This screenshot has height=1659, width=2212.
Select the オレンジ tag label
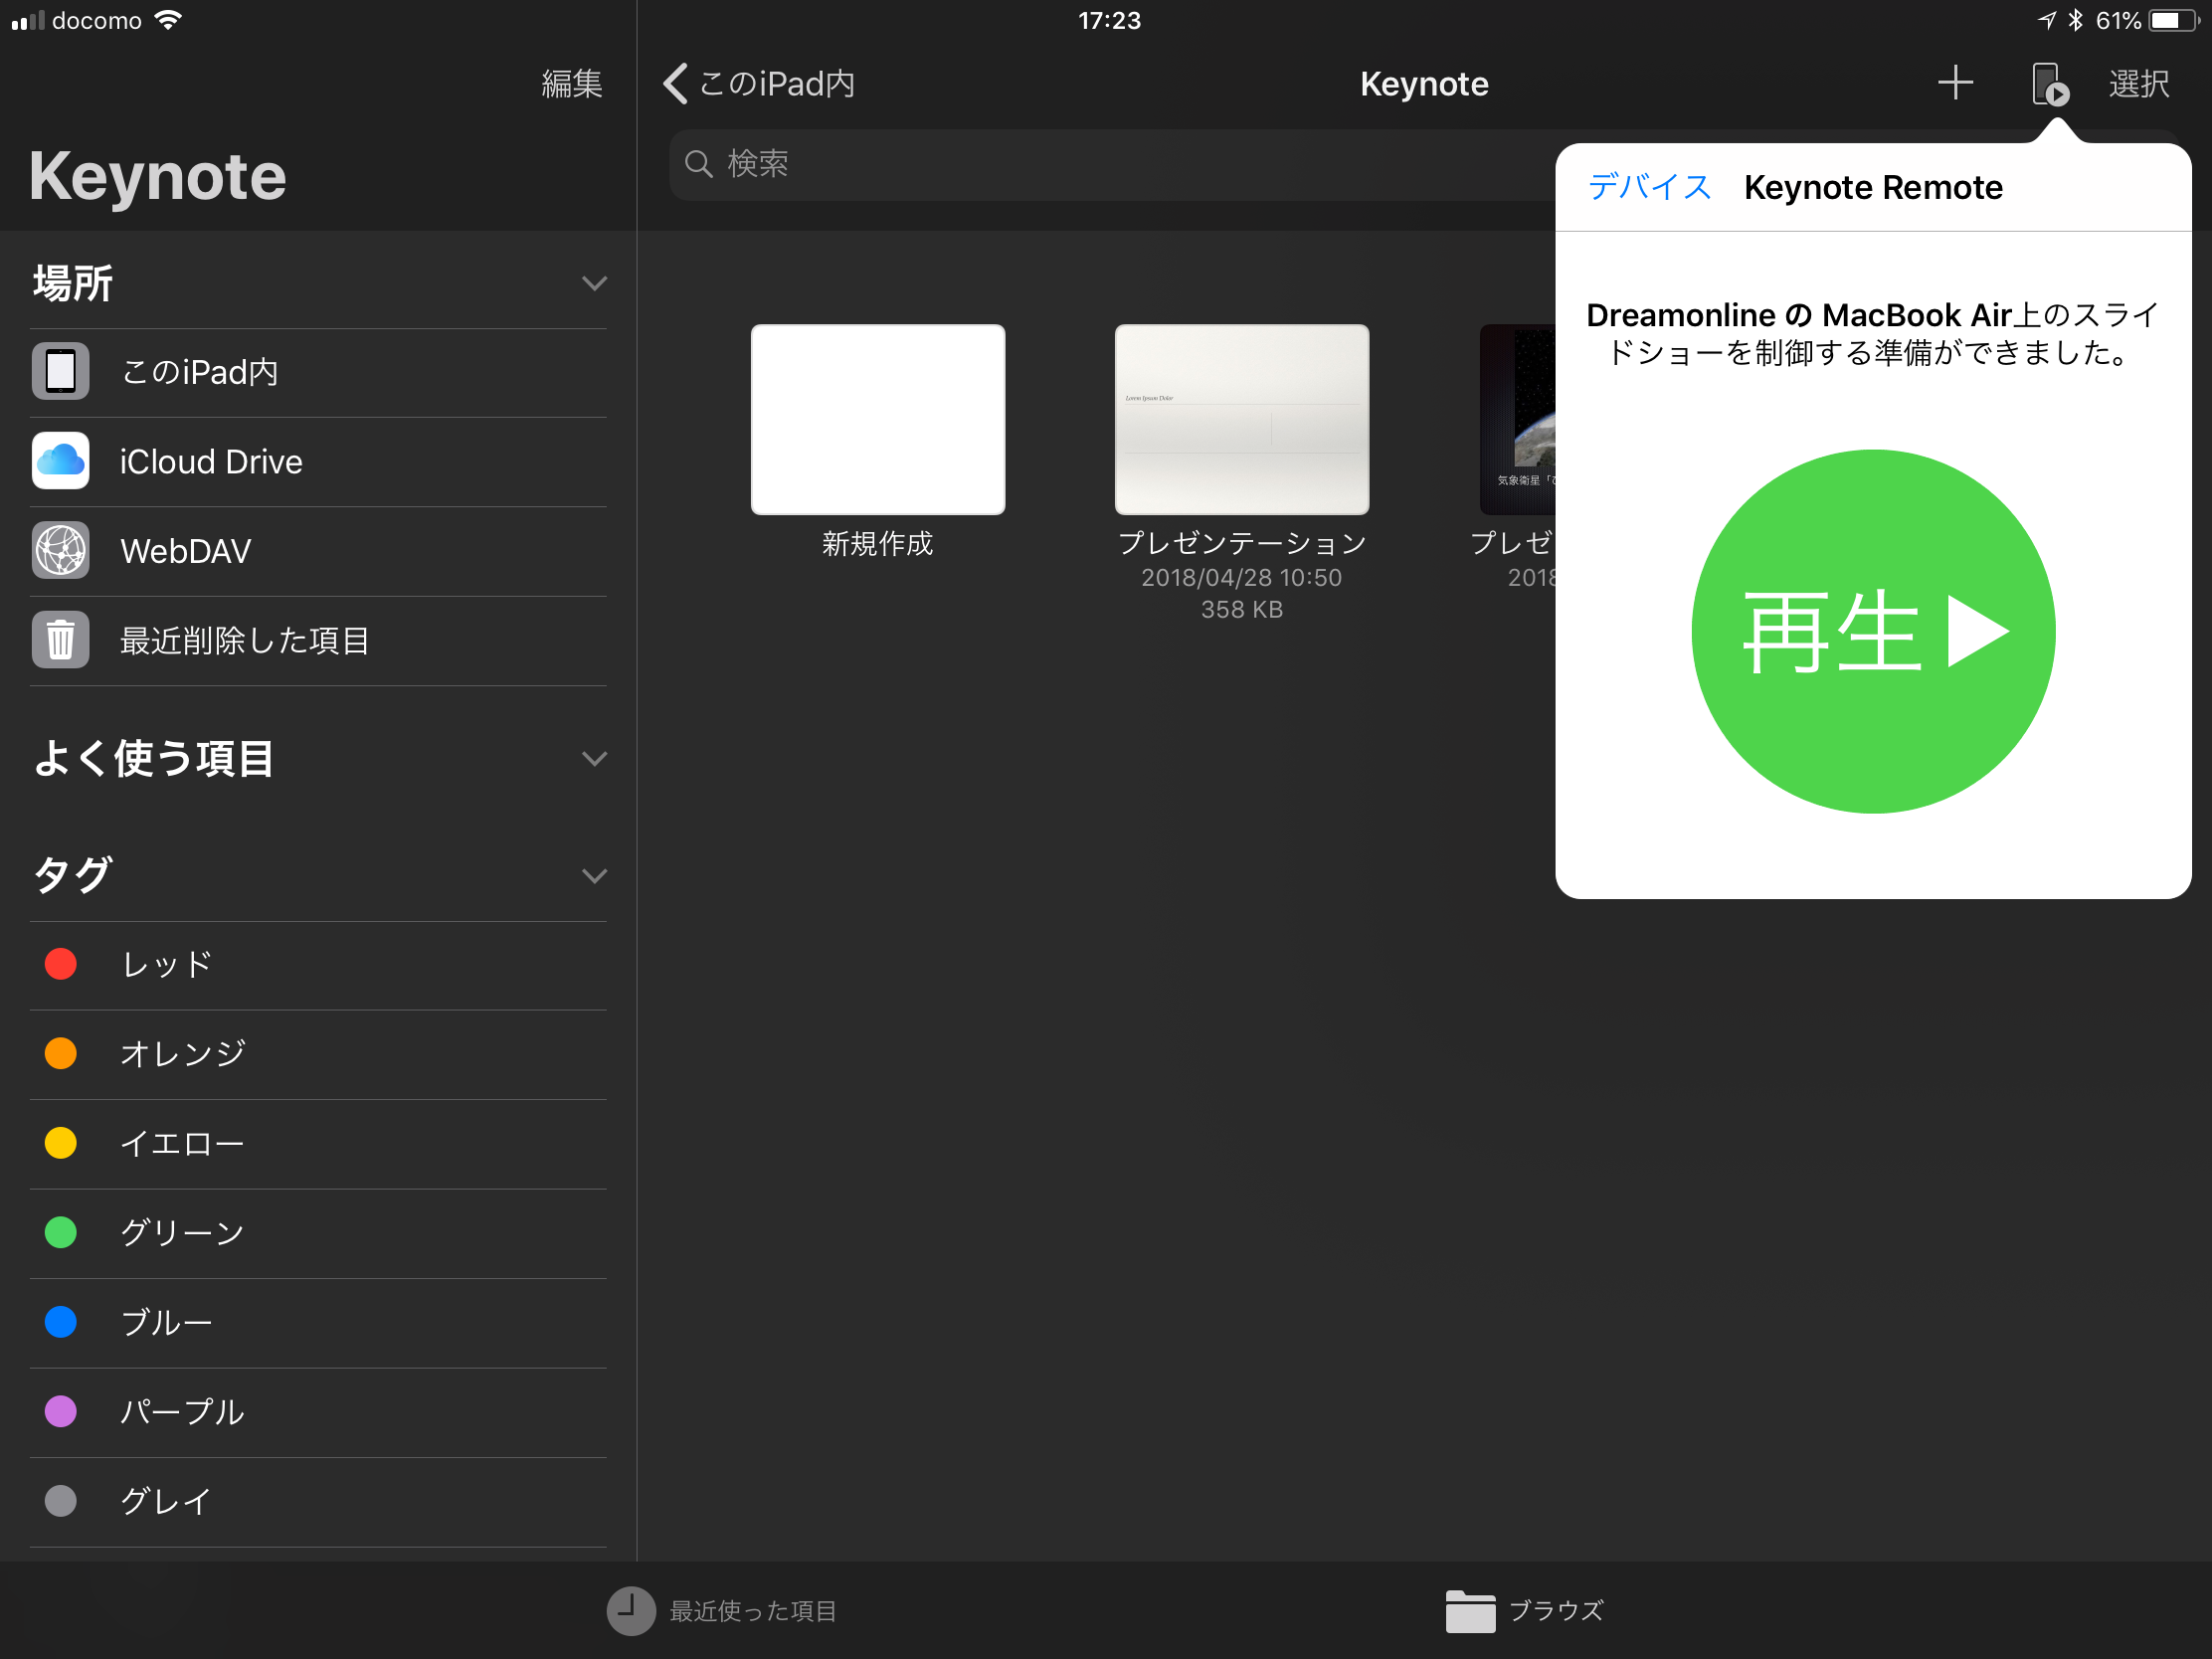pyautogui.click(x=183, y=1054)
